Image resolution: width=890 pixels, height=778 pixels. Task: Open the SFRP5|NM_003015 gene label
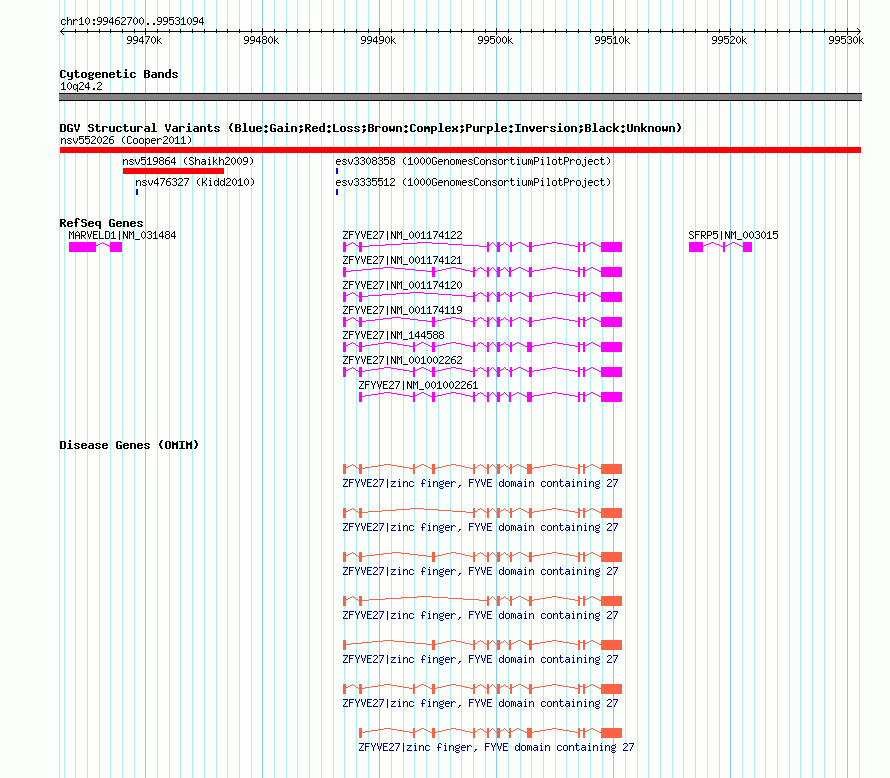[733, 235]
